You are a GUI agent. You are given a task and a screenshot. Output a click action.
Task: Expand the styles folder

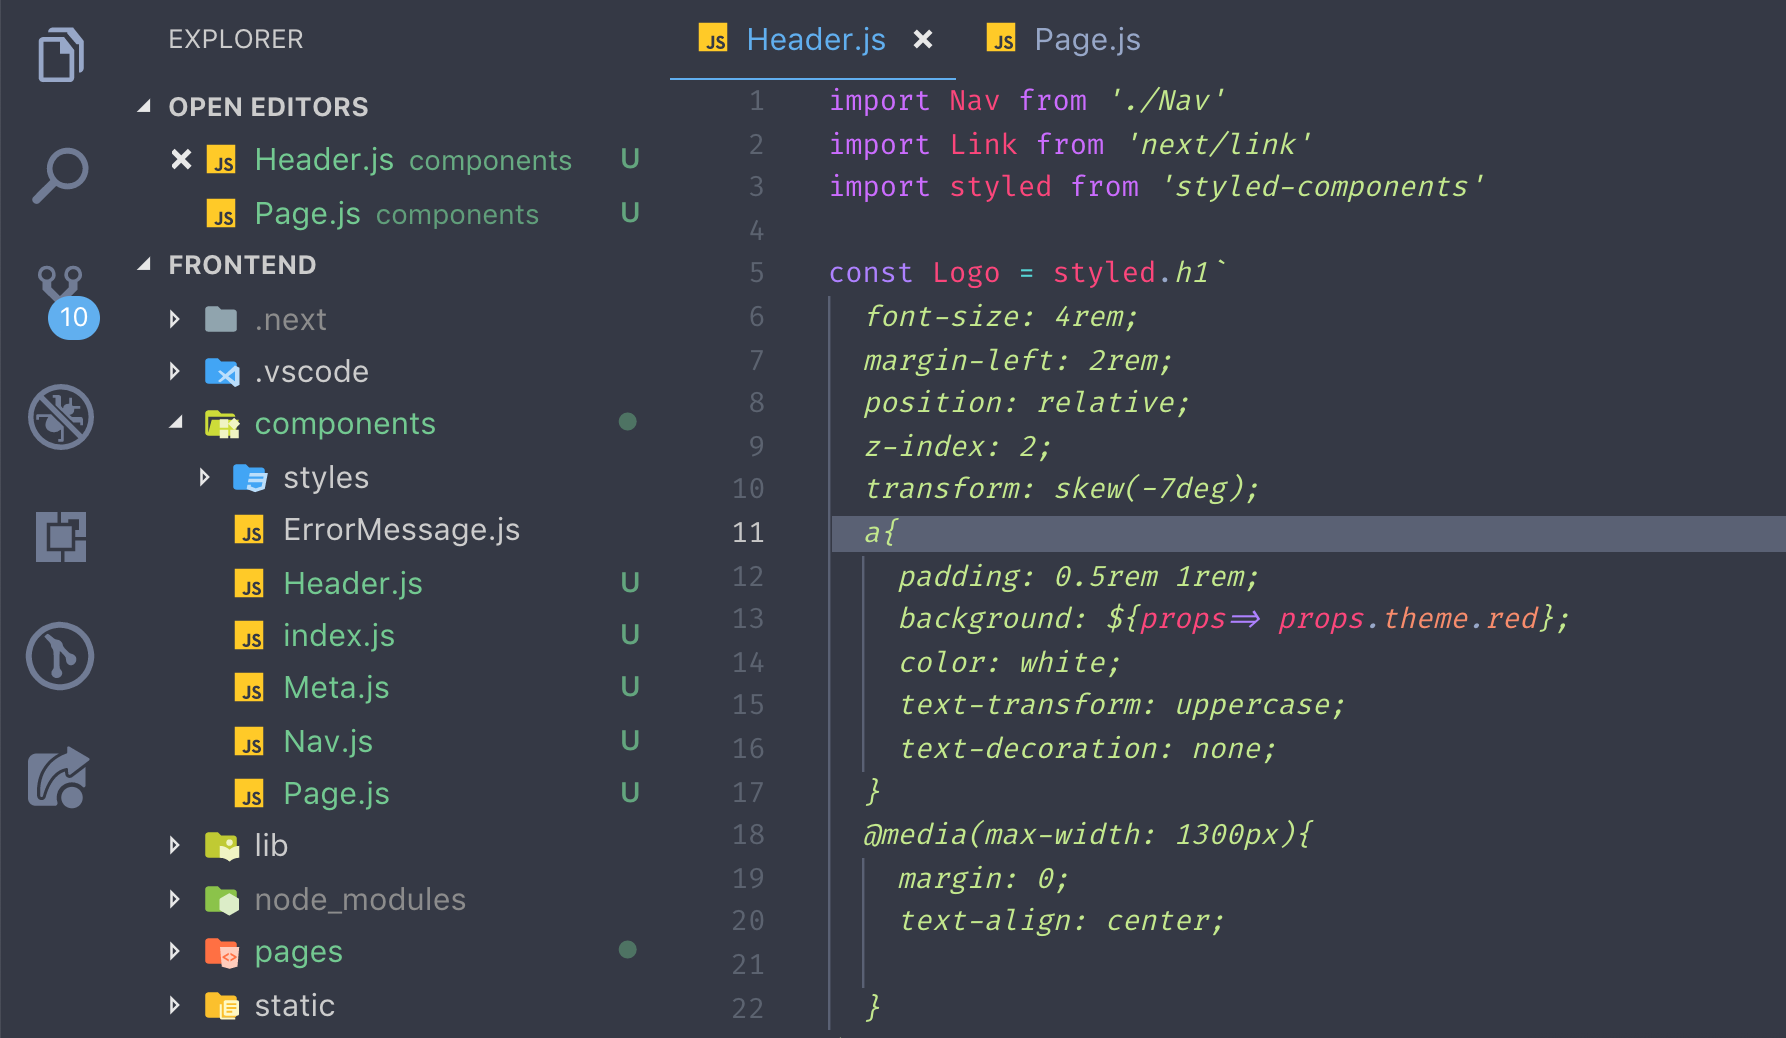[204, 477]
